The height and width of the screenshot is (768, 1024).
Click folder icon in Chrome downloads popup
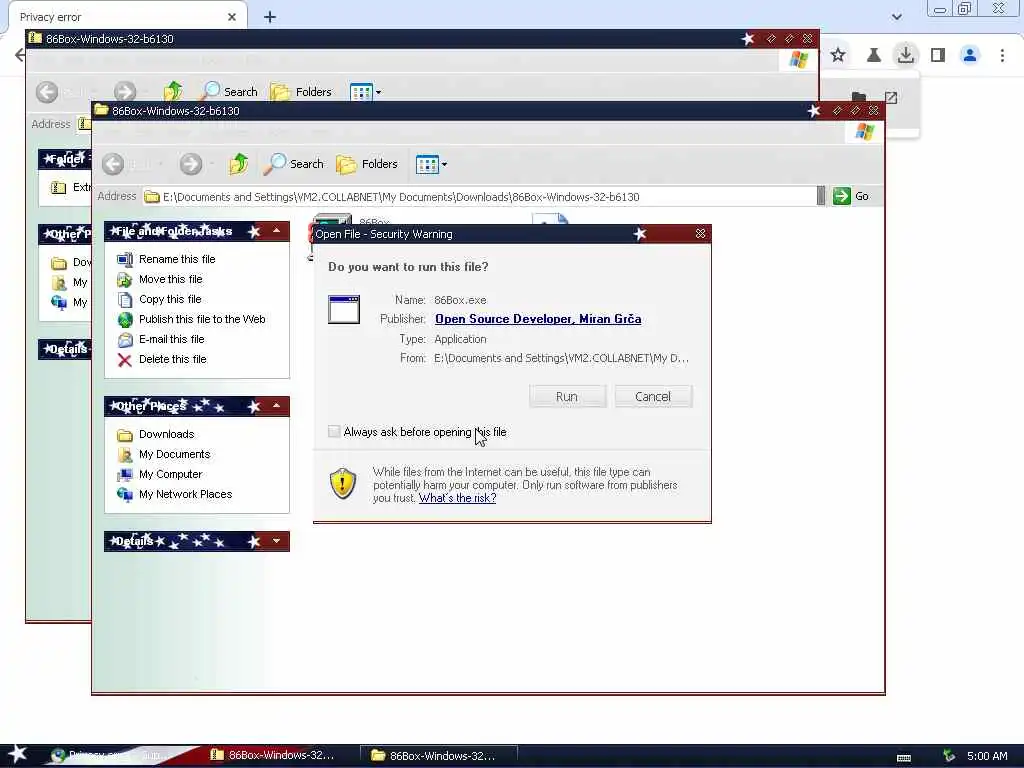(859, 97)
